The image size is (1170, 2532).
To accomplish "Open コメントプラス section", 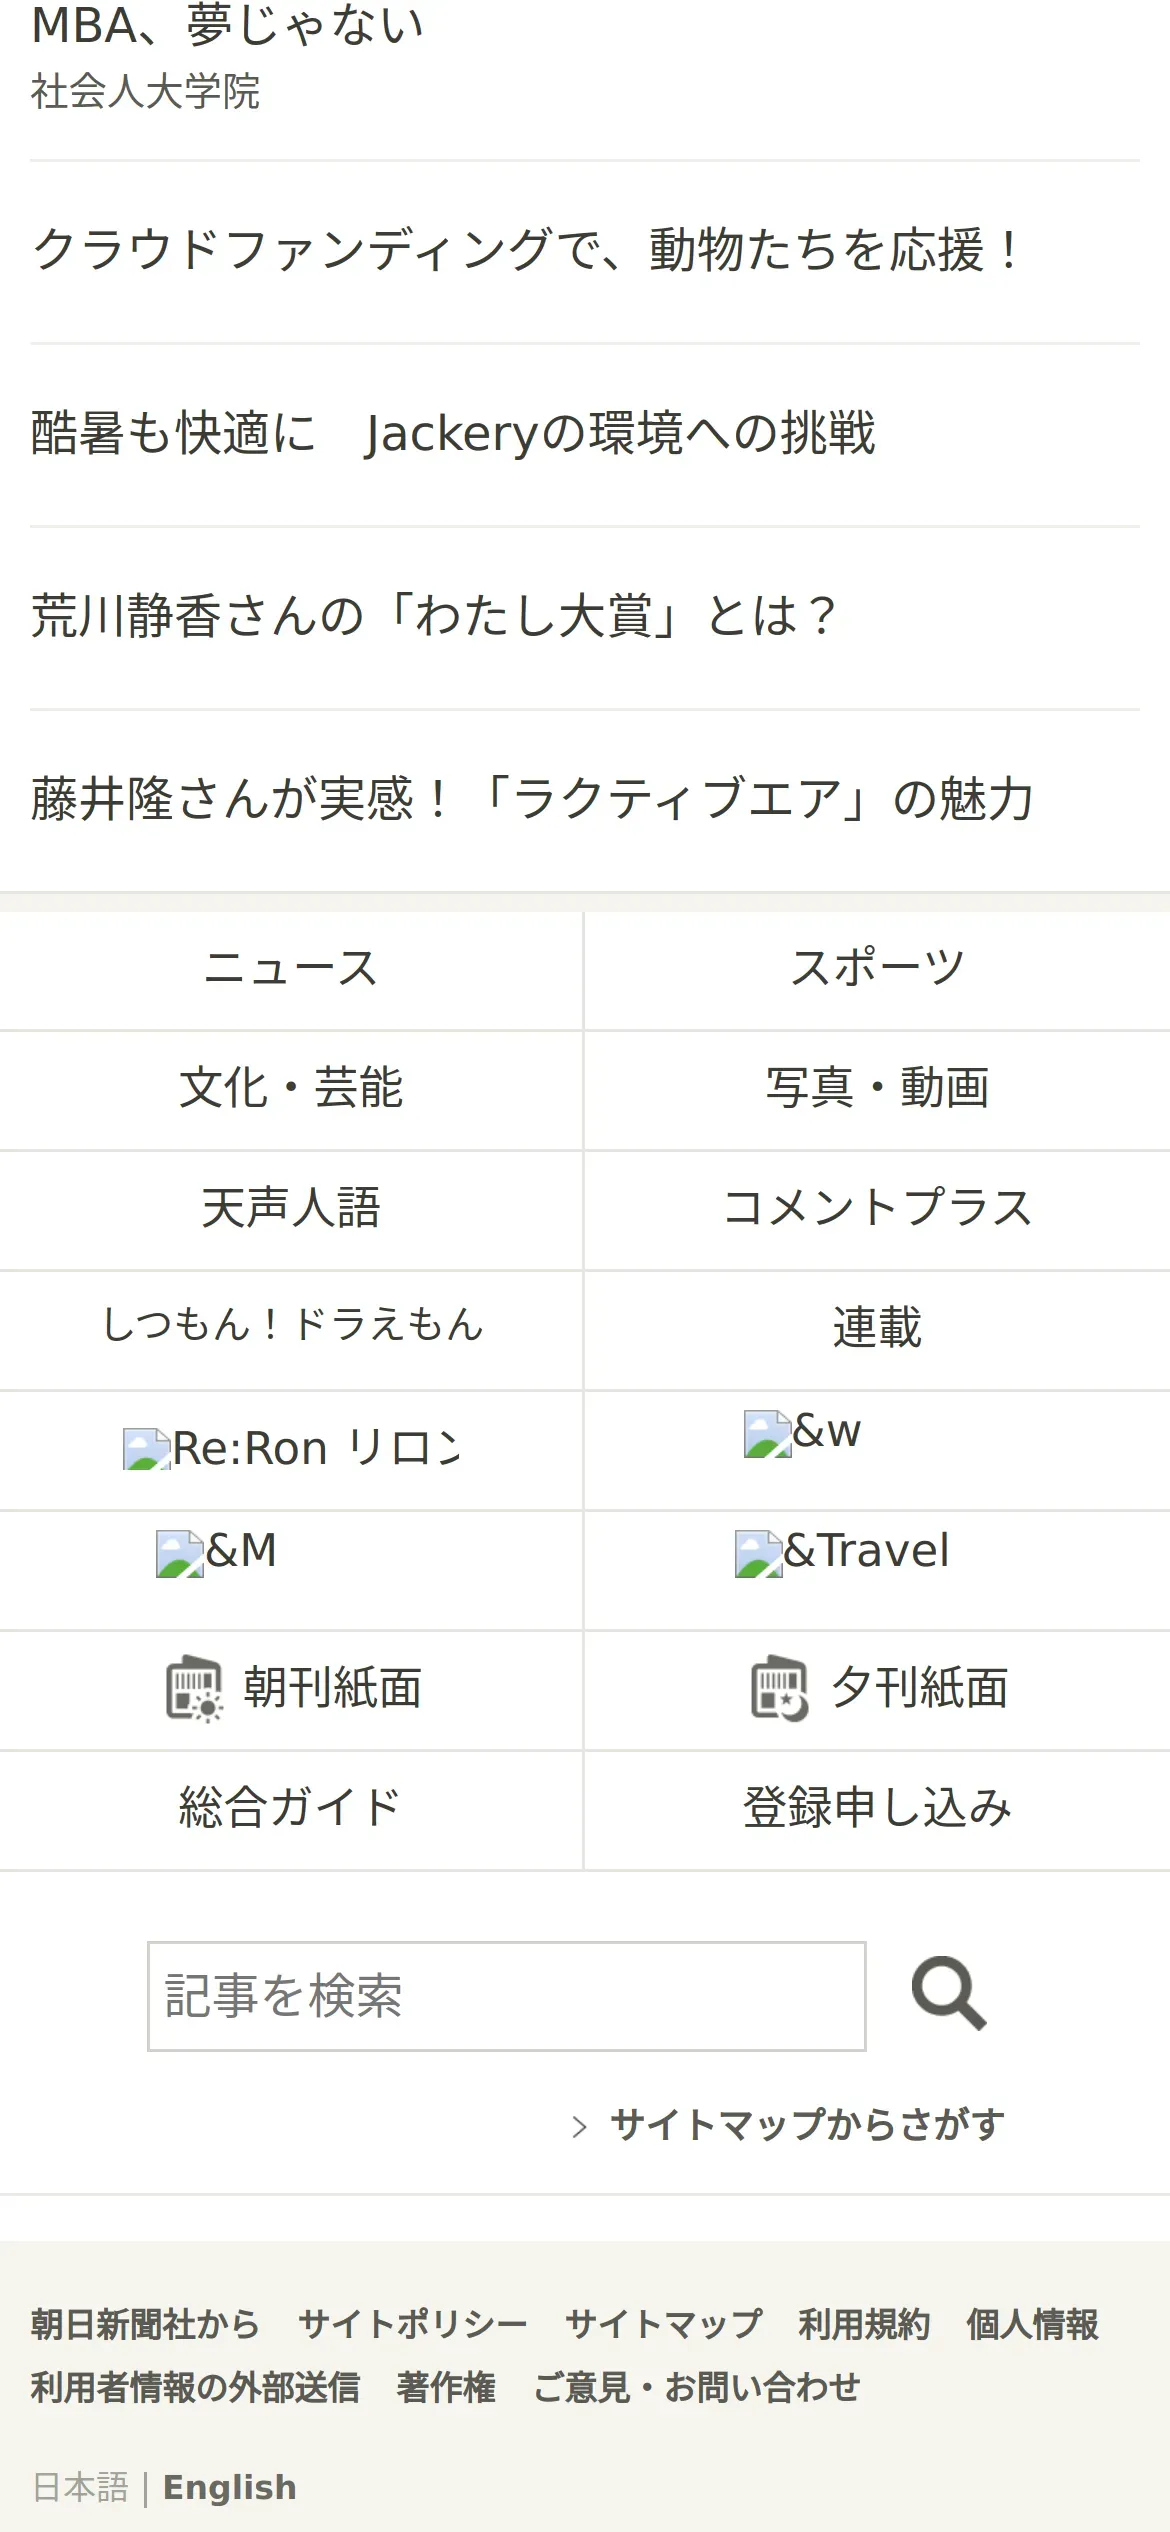I will tap(877, 1209).
